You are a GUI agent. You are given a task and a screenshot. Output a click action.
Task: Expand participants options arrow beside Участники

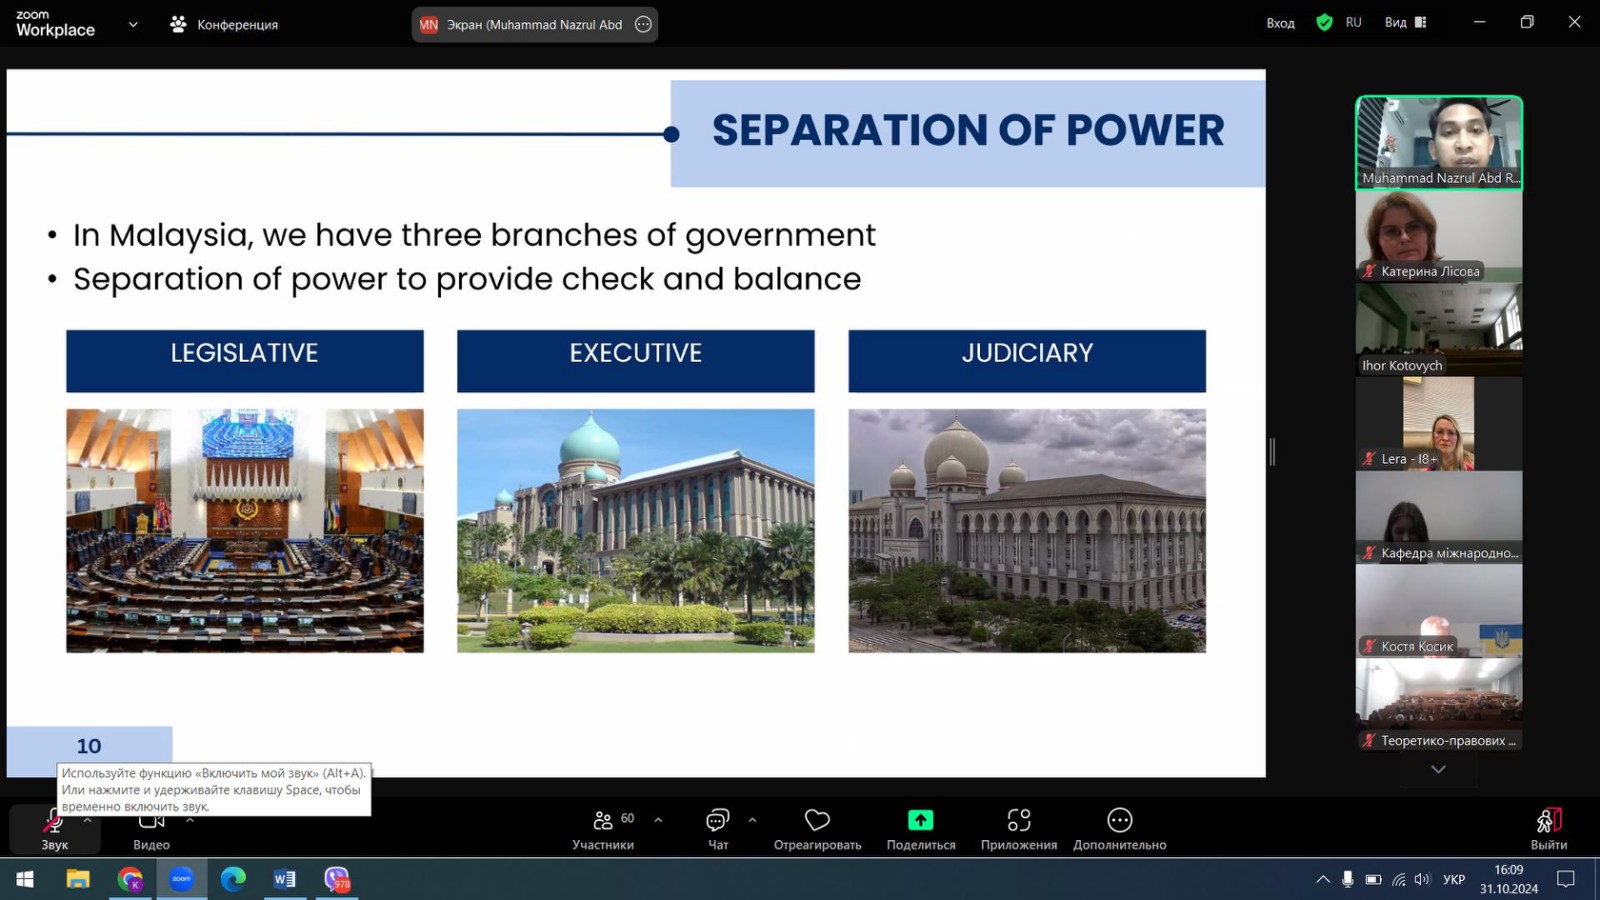[658, 820]
